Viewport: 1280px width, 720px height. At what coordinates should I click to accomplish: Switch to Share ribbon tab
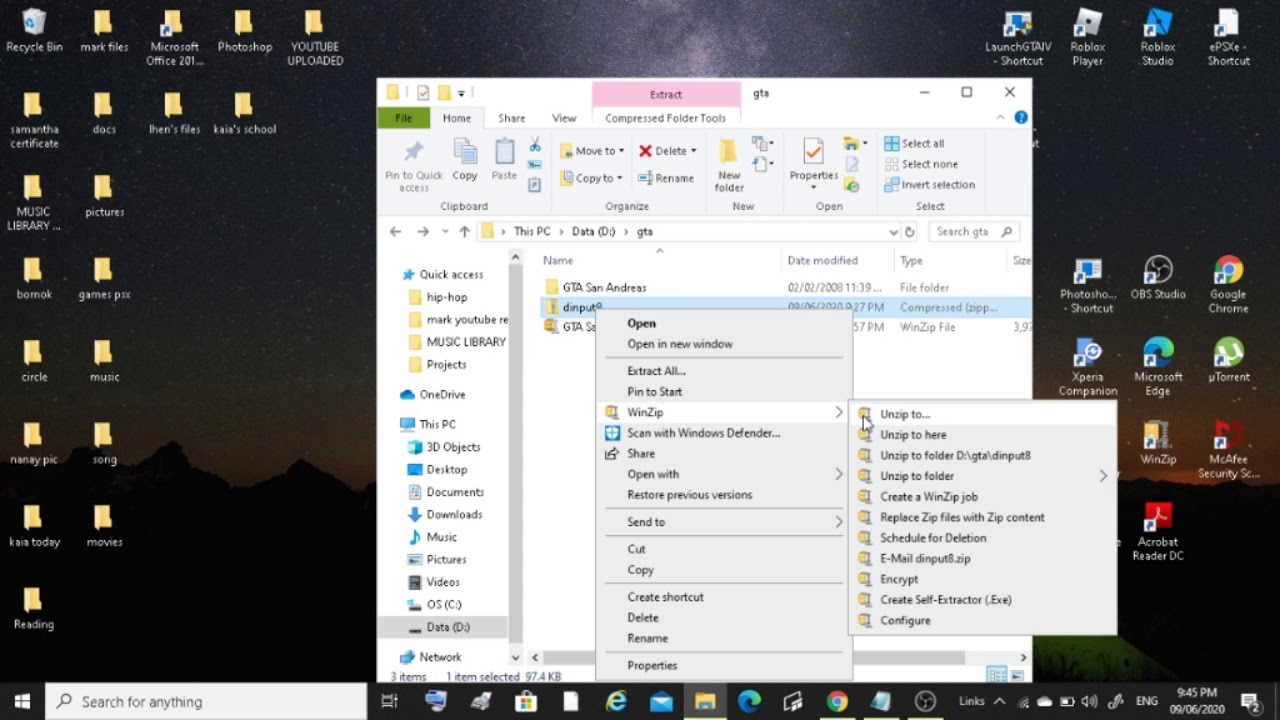click(x=511, y=118)
